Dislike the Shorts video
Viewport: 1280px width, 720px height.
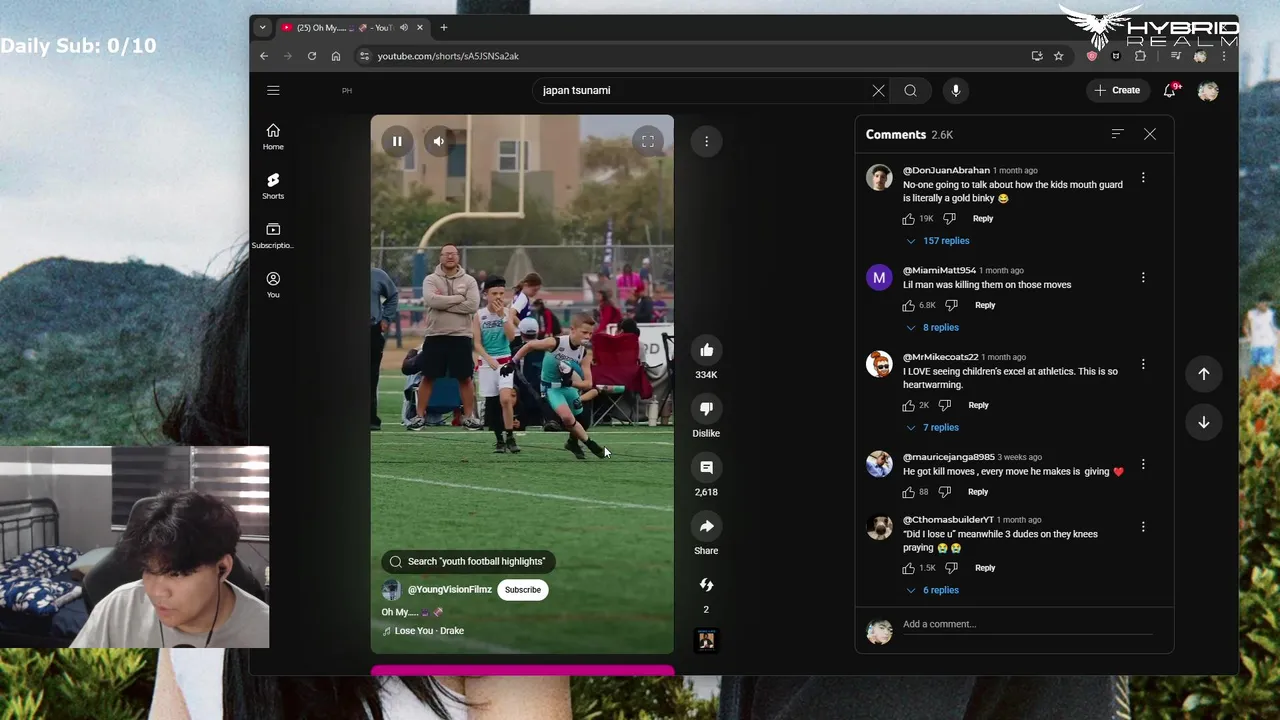(706, 408)
